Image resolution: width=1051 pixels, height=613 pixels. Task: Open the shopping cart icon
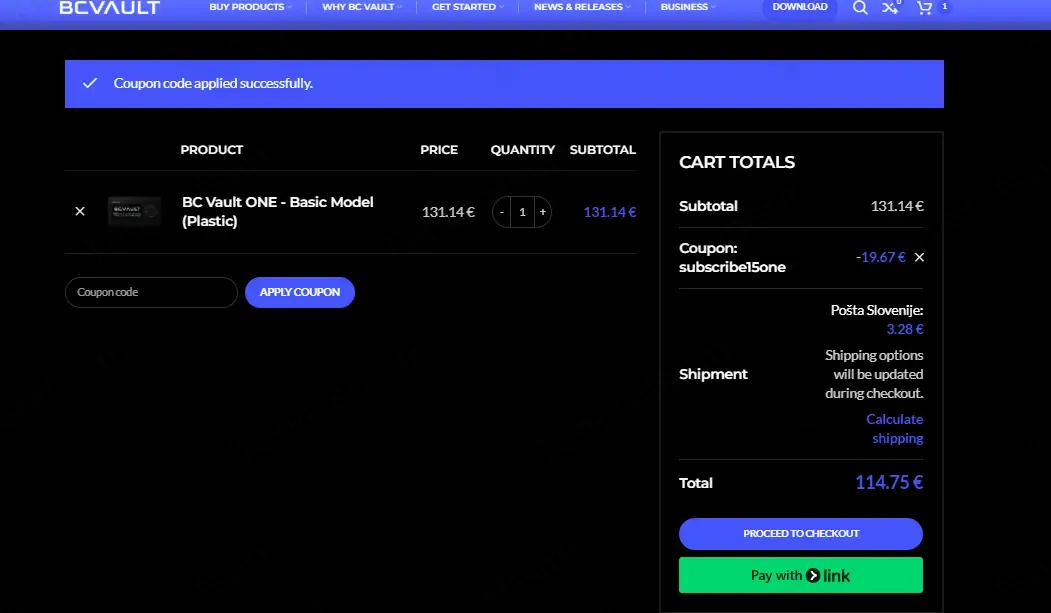924,7
